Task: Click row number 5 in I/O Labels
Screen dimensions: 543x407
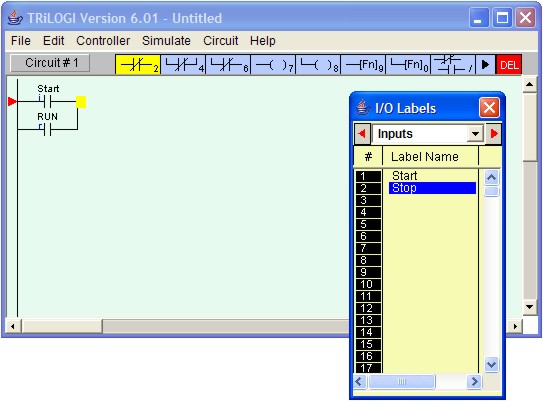Action: point(368,224)
